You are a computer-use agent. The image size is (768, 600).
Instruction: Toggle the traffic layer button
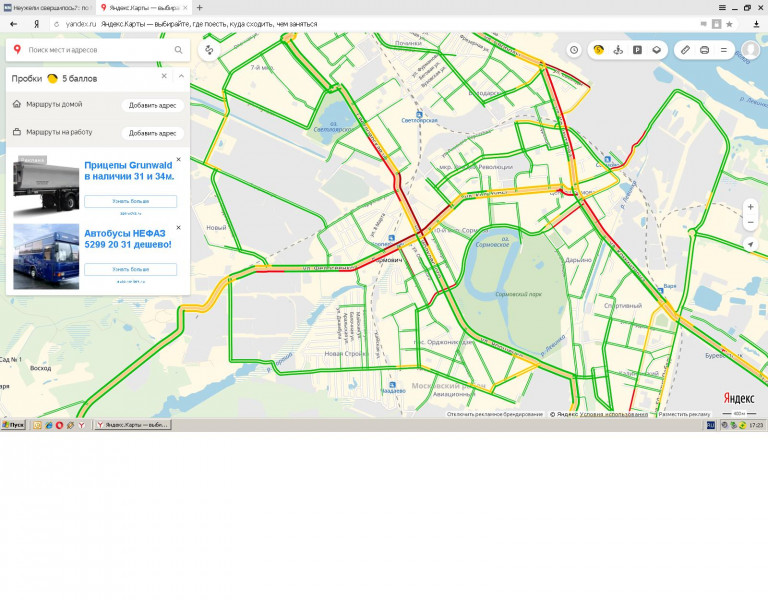[x=598, y=50]
